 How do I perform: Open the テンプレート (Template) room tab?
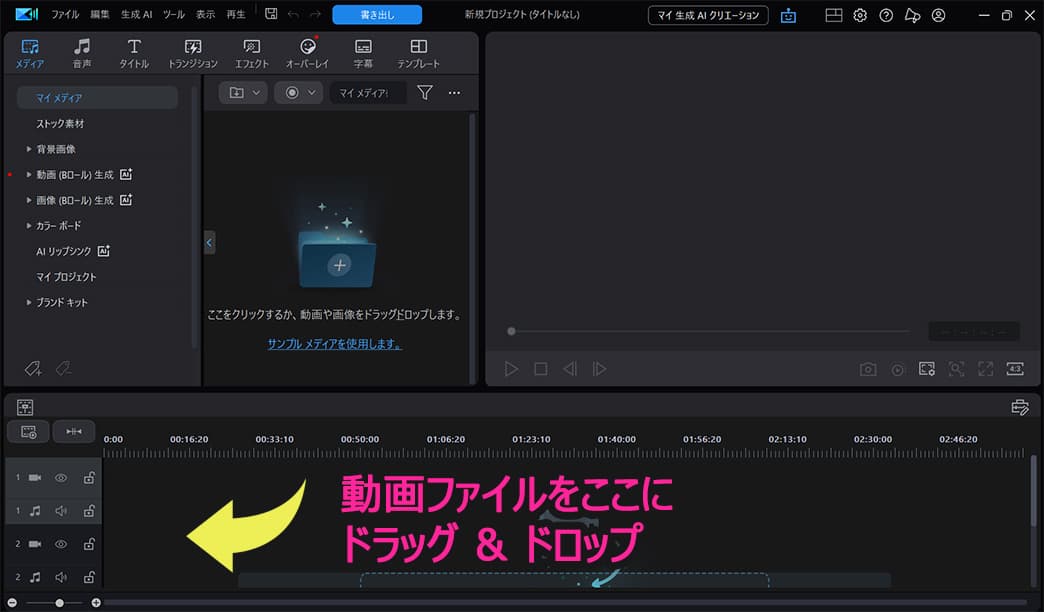[x=418, y=53]
